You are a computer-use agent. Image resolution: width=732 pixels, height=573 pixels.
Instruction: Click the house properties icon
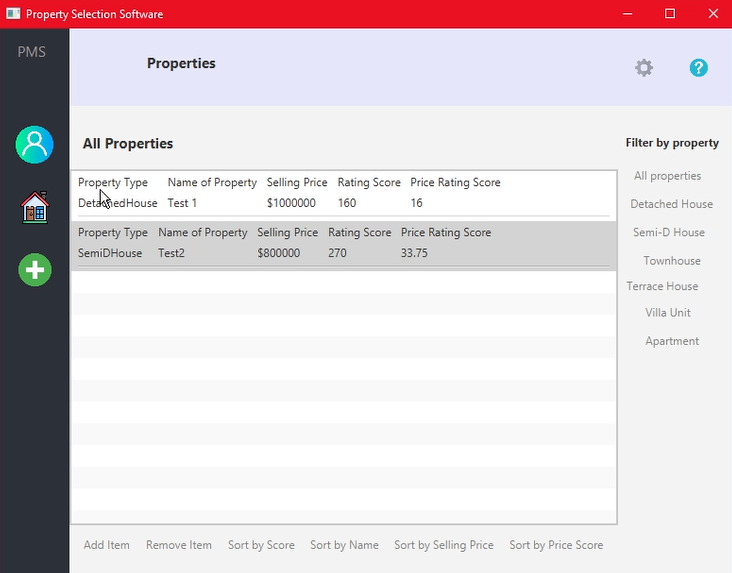click(35, 208)
